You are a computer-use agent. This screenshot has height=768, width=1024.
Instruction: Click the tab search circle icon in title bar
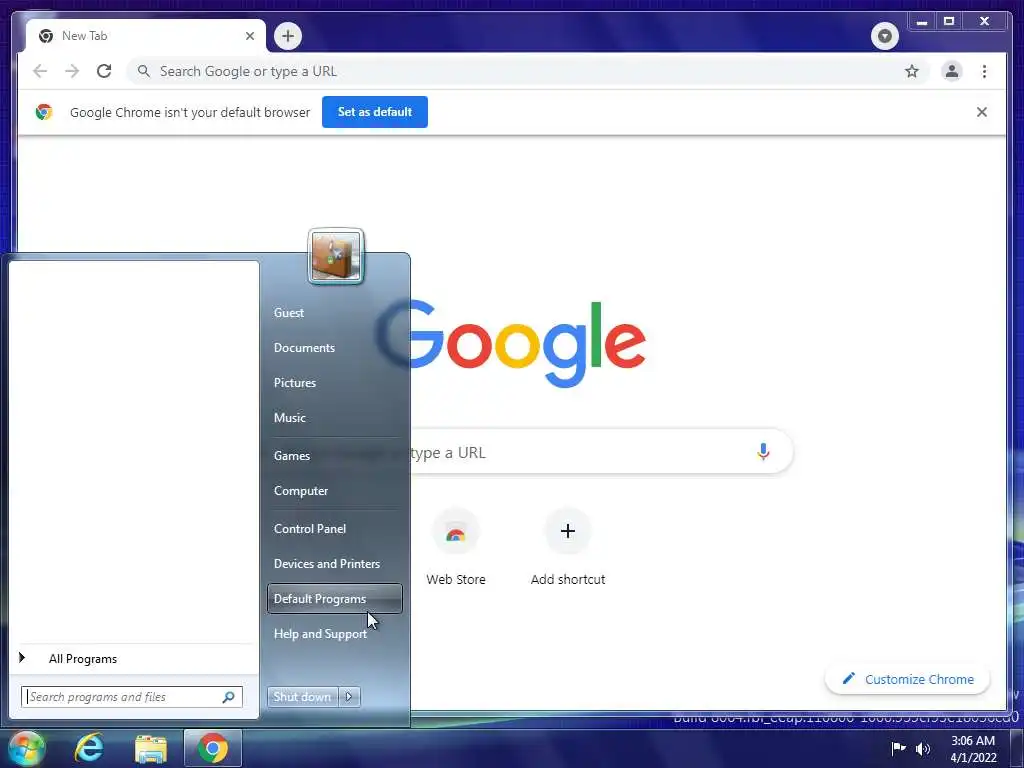pos(885,36)
